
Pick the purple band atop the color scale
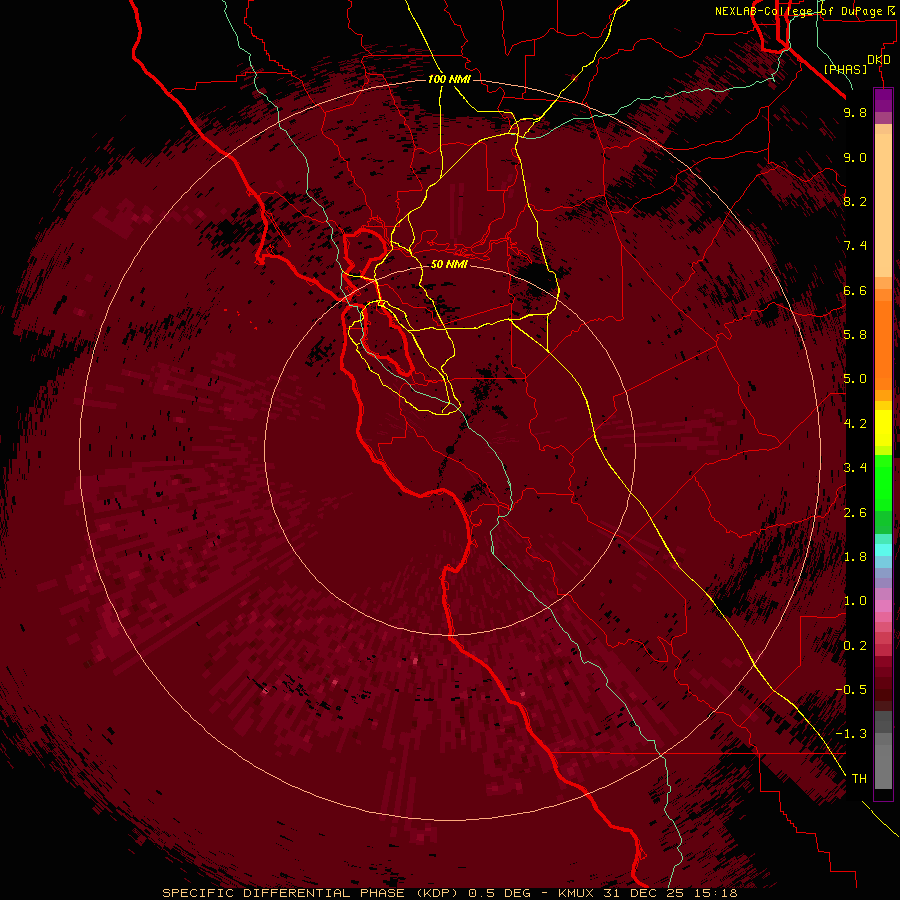883,100
